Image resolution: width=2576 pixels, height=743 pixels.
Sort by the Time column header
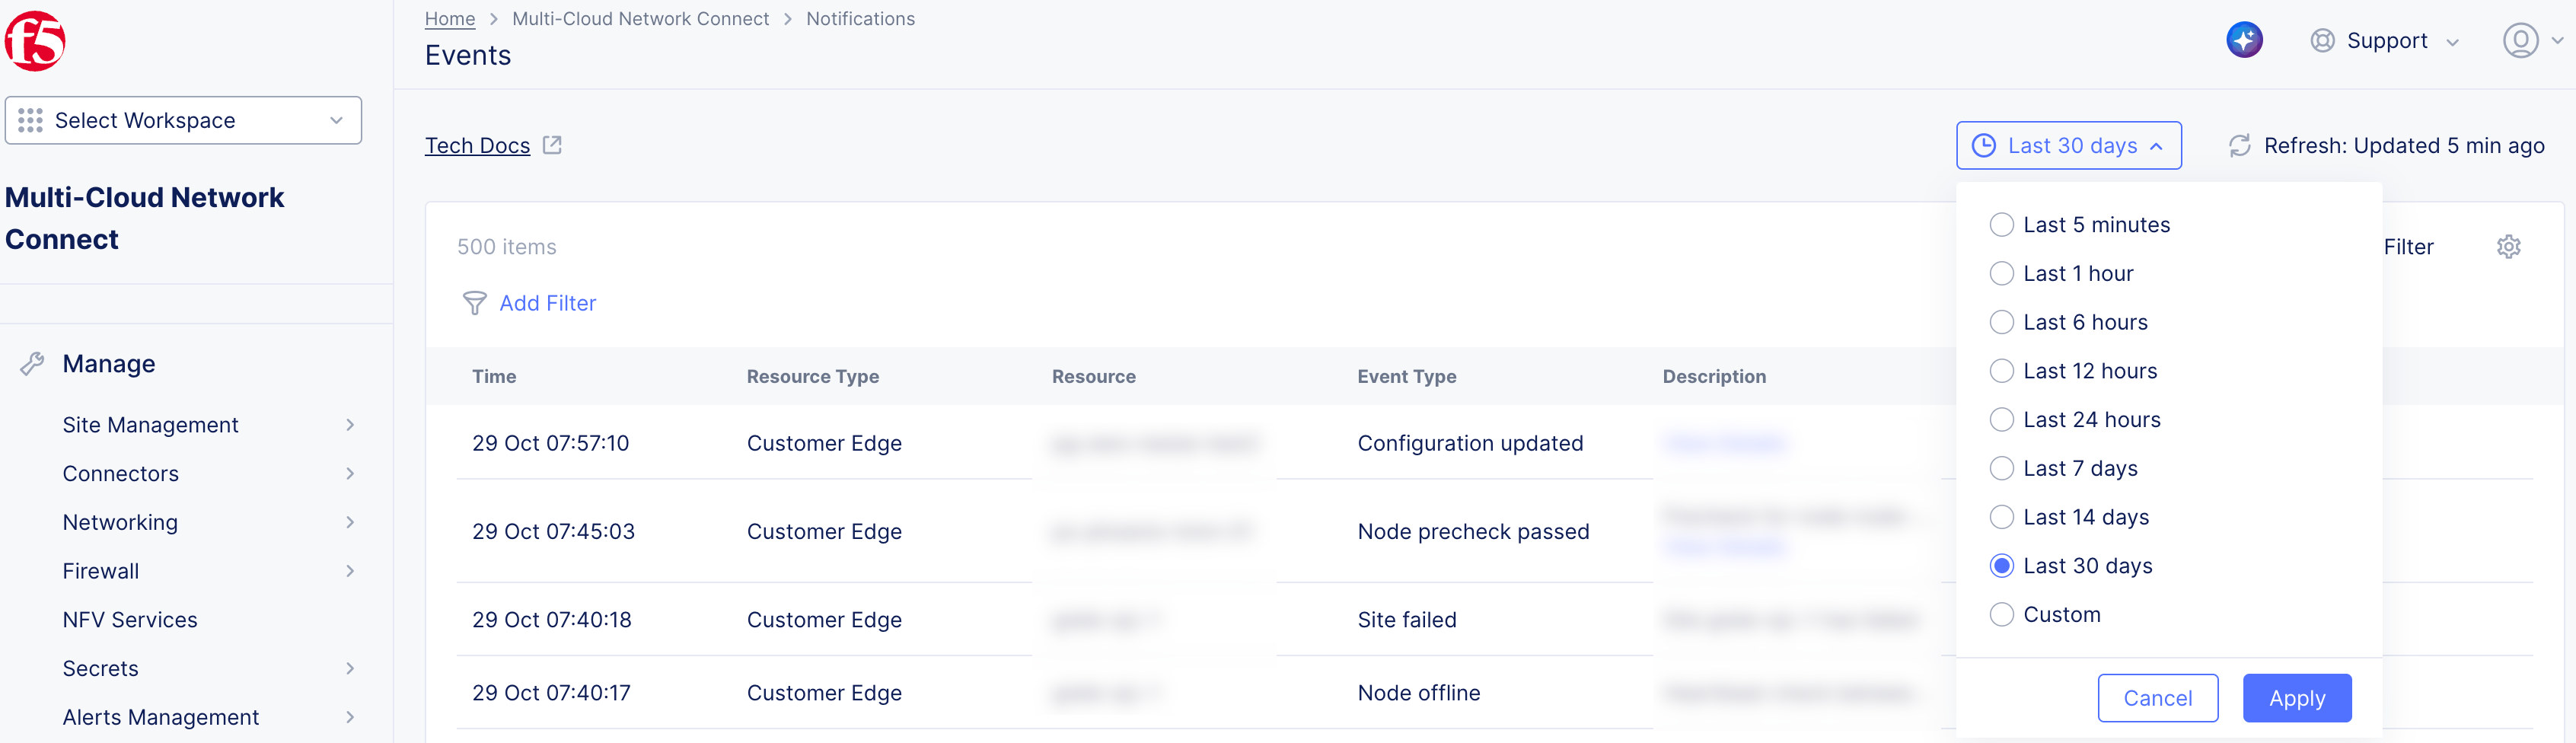[494, 377]
